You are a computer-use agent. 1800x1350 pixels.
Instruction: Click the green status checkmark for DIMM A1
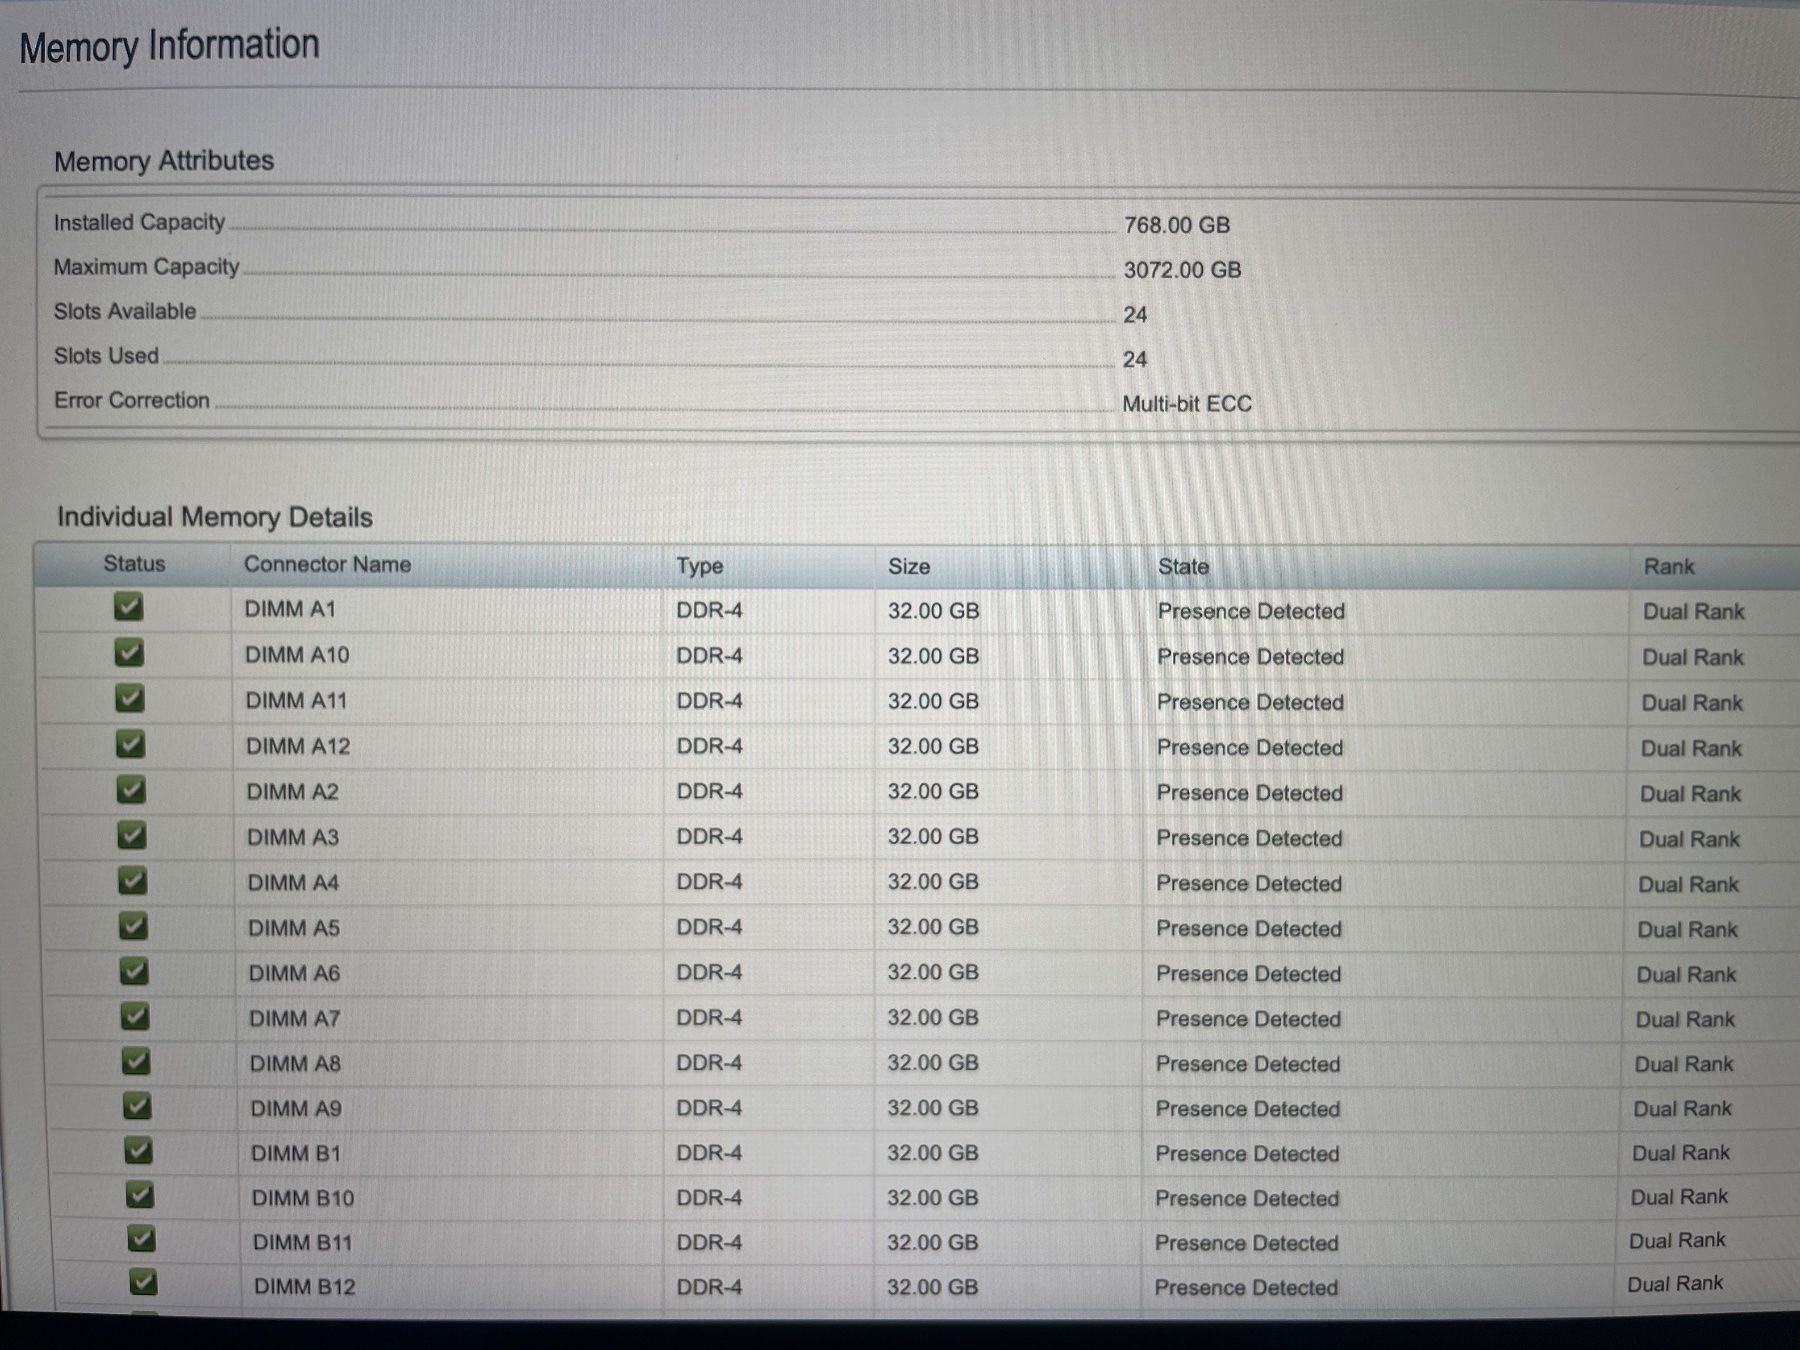tap(128, 606)
